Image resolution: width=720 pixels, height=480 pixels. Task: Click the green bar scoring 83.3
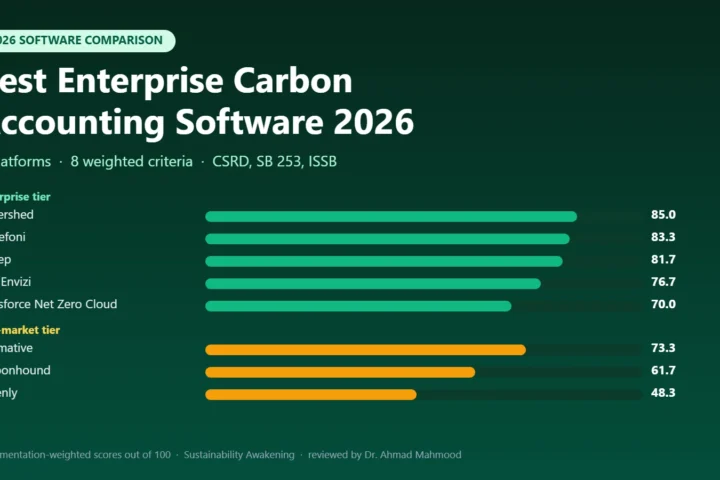388,239
